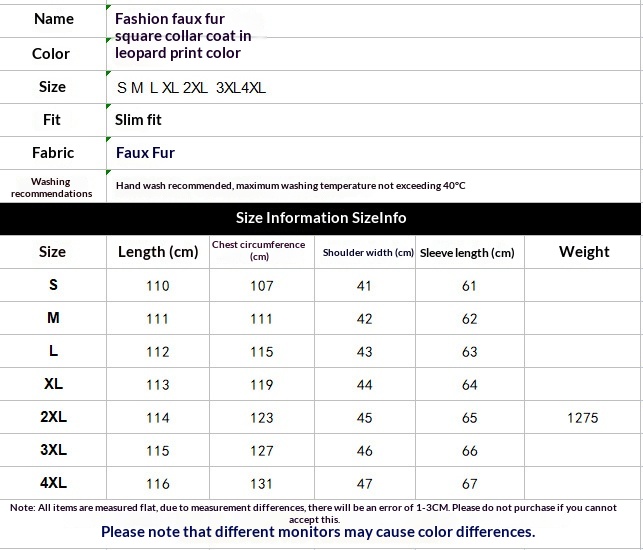The image size is (643, 550).
Task: Select the 'Shoulder width (cm)' column header
Action: (x=367, y=253)
